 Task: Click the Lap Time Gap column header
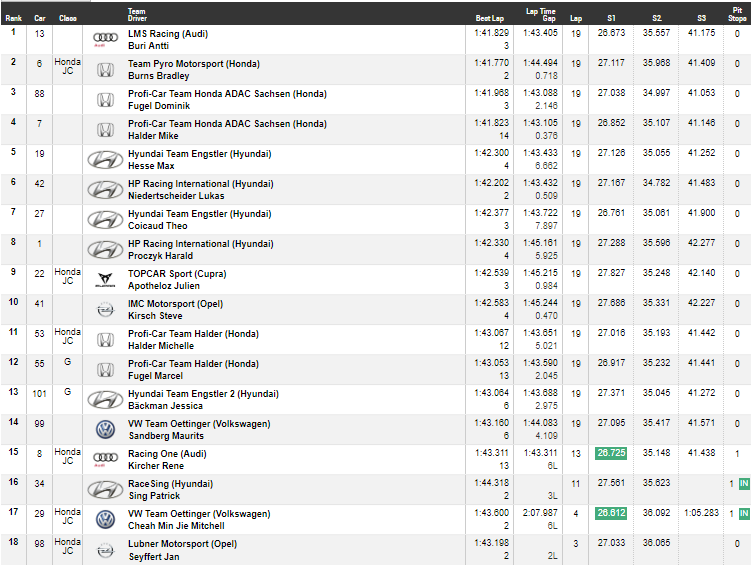coord(541,14)
